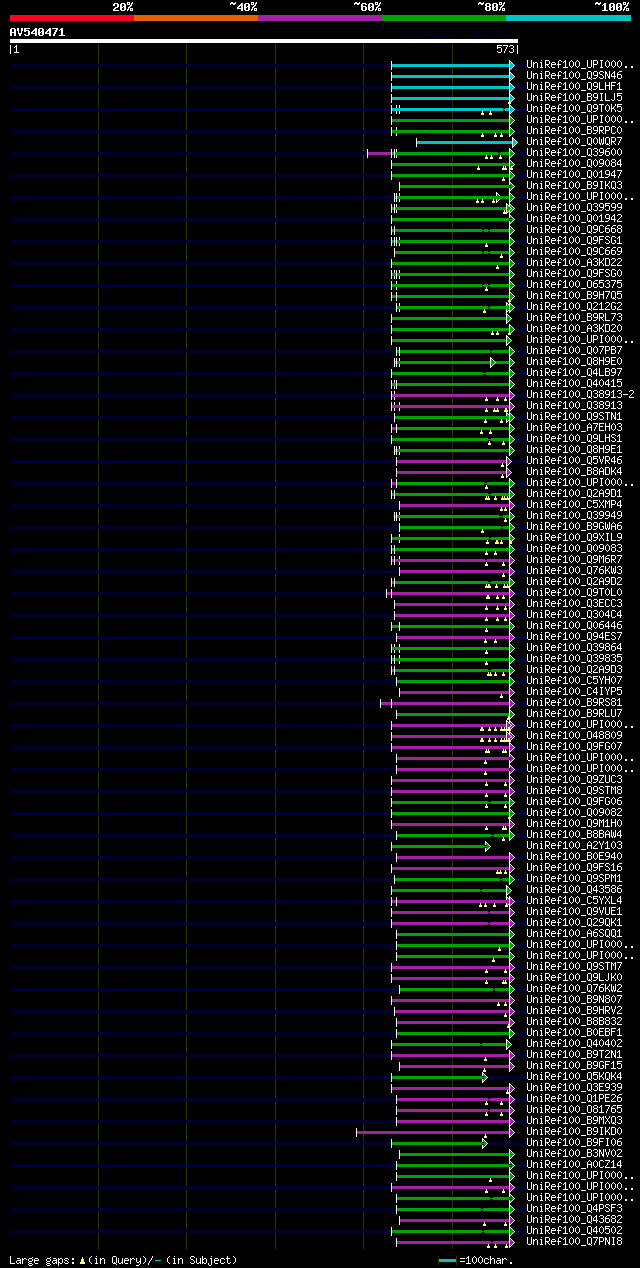Open hit UniRef100_B9RPC0

(574, 130)
